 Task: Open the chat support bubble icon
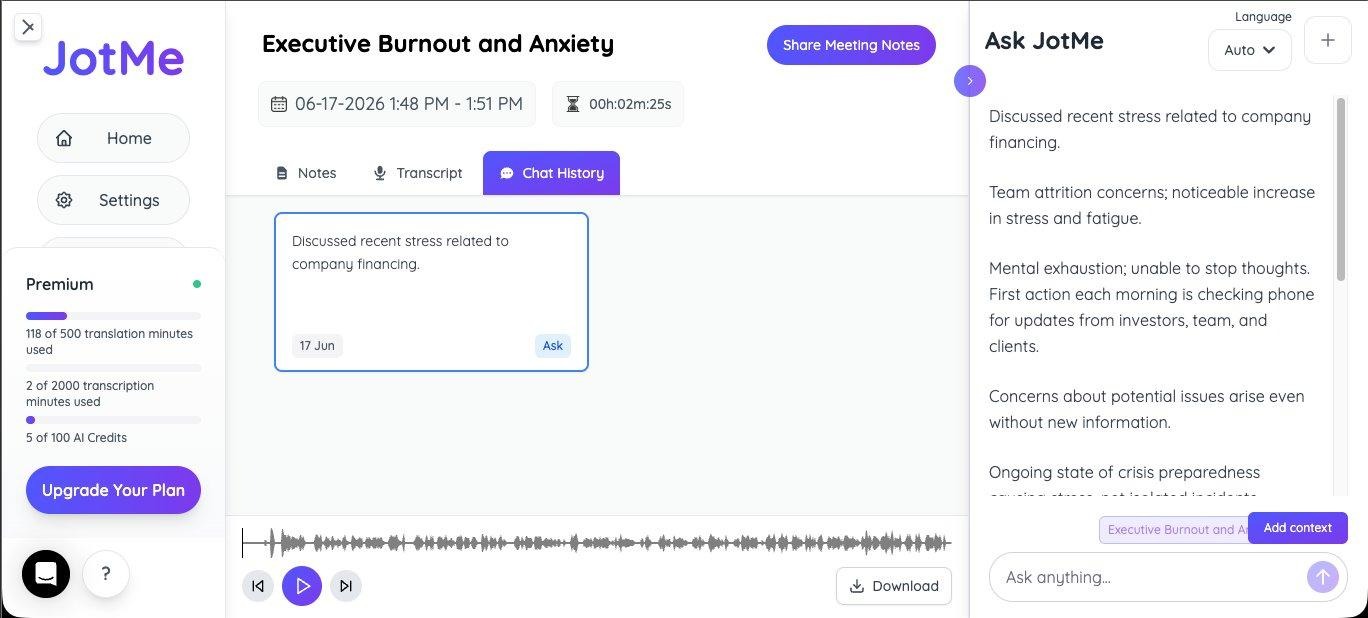[x=46, y=574]
